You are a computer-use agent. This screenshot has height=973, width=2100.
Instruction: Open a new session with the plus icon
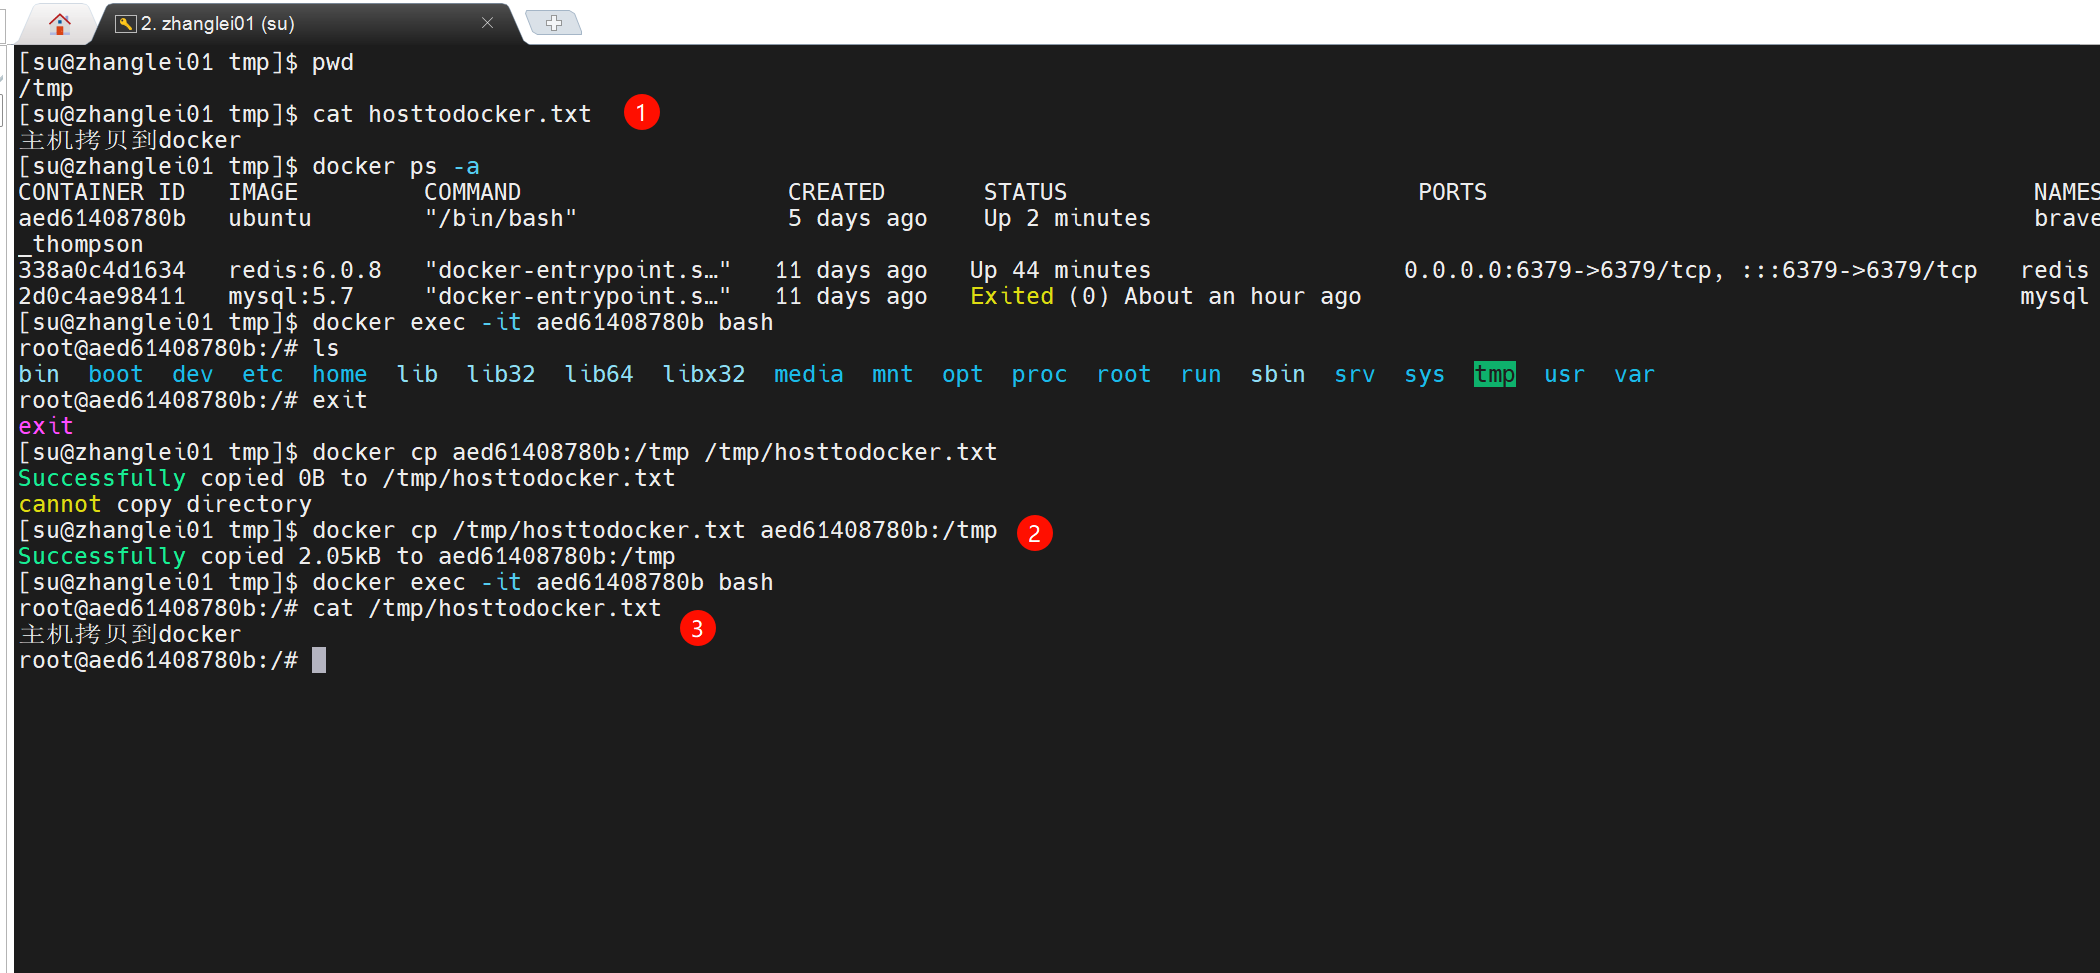pyautogui.click(x=553, y=20)
